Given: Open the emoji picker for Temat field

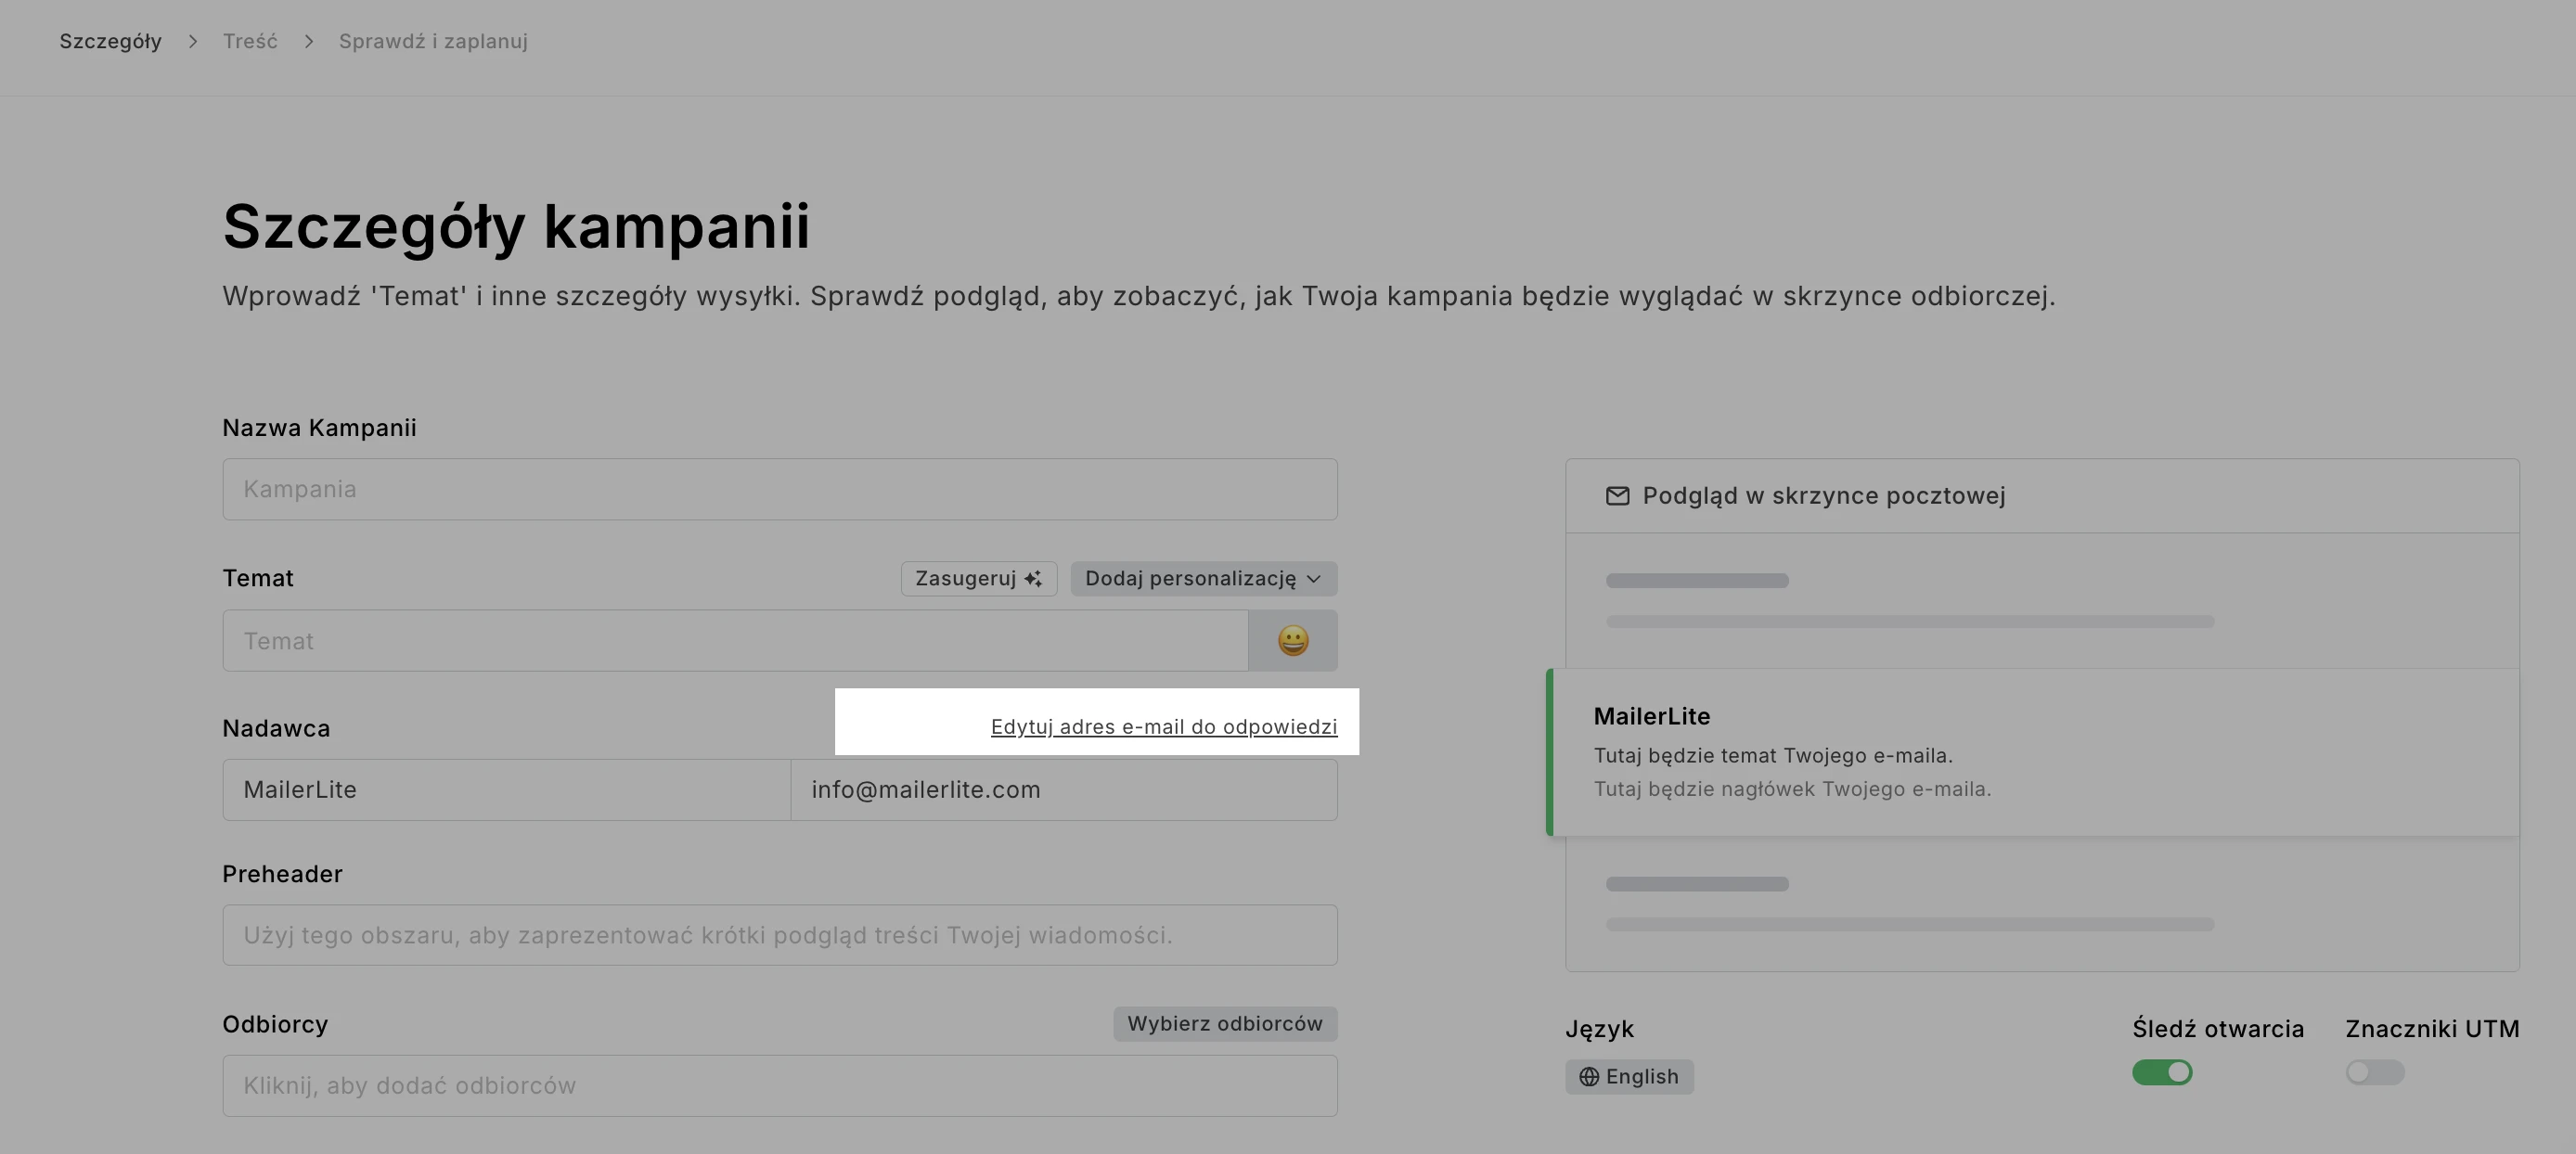Looking at the screenshot, I should 1292,640.
